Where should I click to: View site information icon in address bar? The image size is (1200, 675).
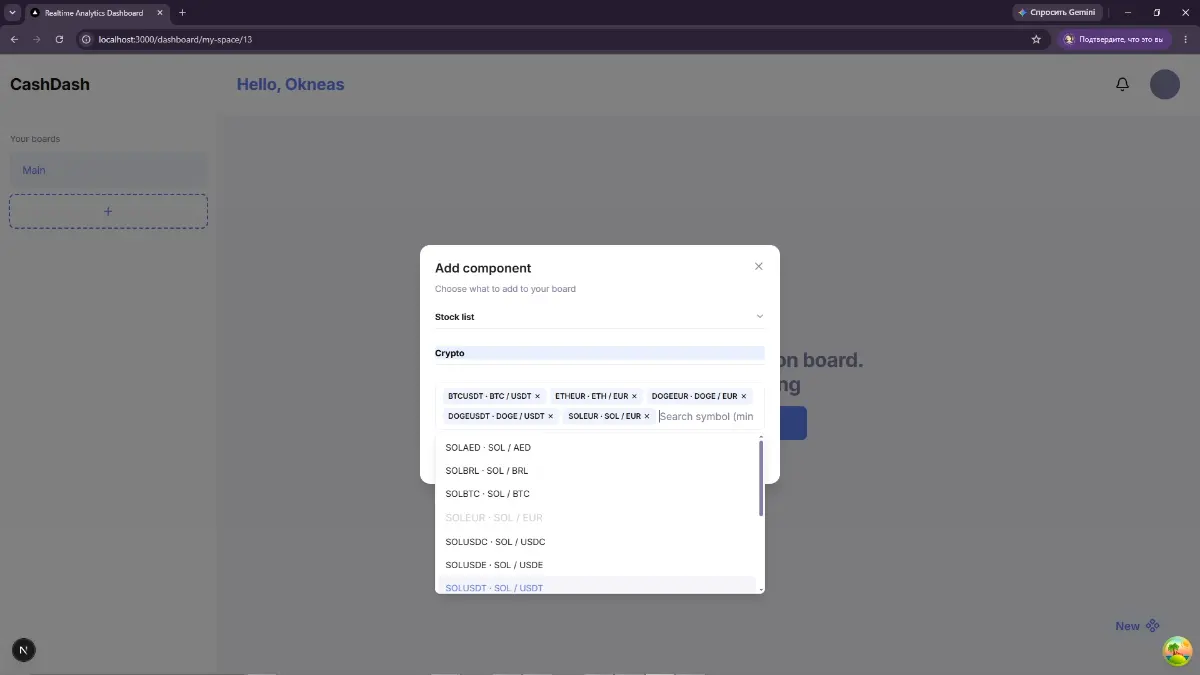point(87,39)
